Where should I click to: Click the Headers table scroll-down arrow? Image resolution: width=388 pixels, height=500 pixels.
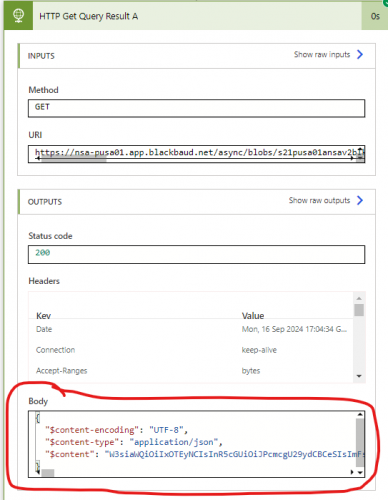tap(359, 376)
